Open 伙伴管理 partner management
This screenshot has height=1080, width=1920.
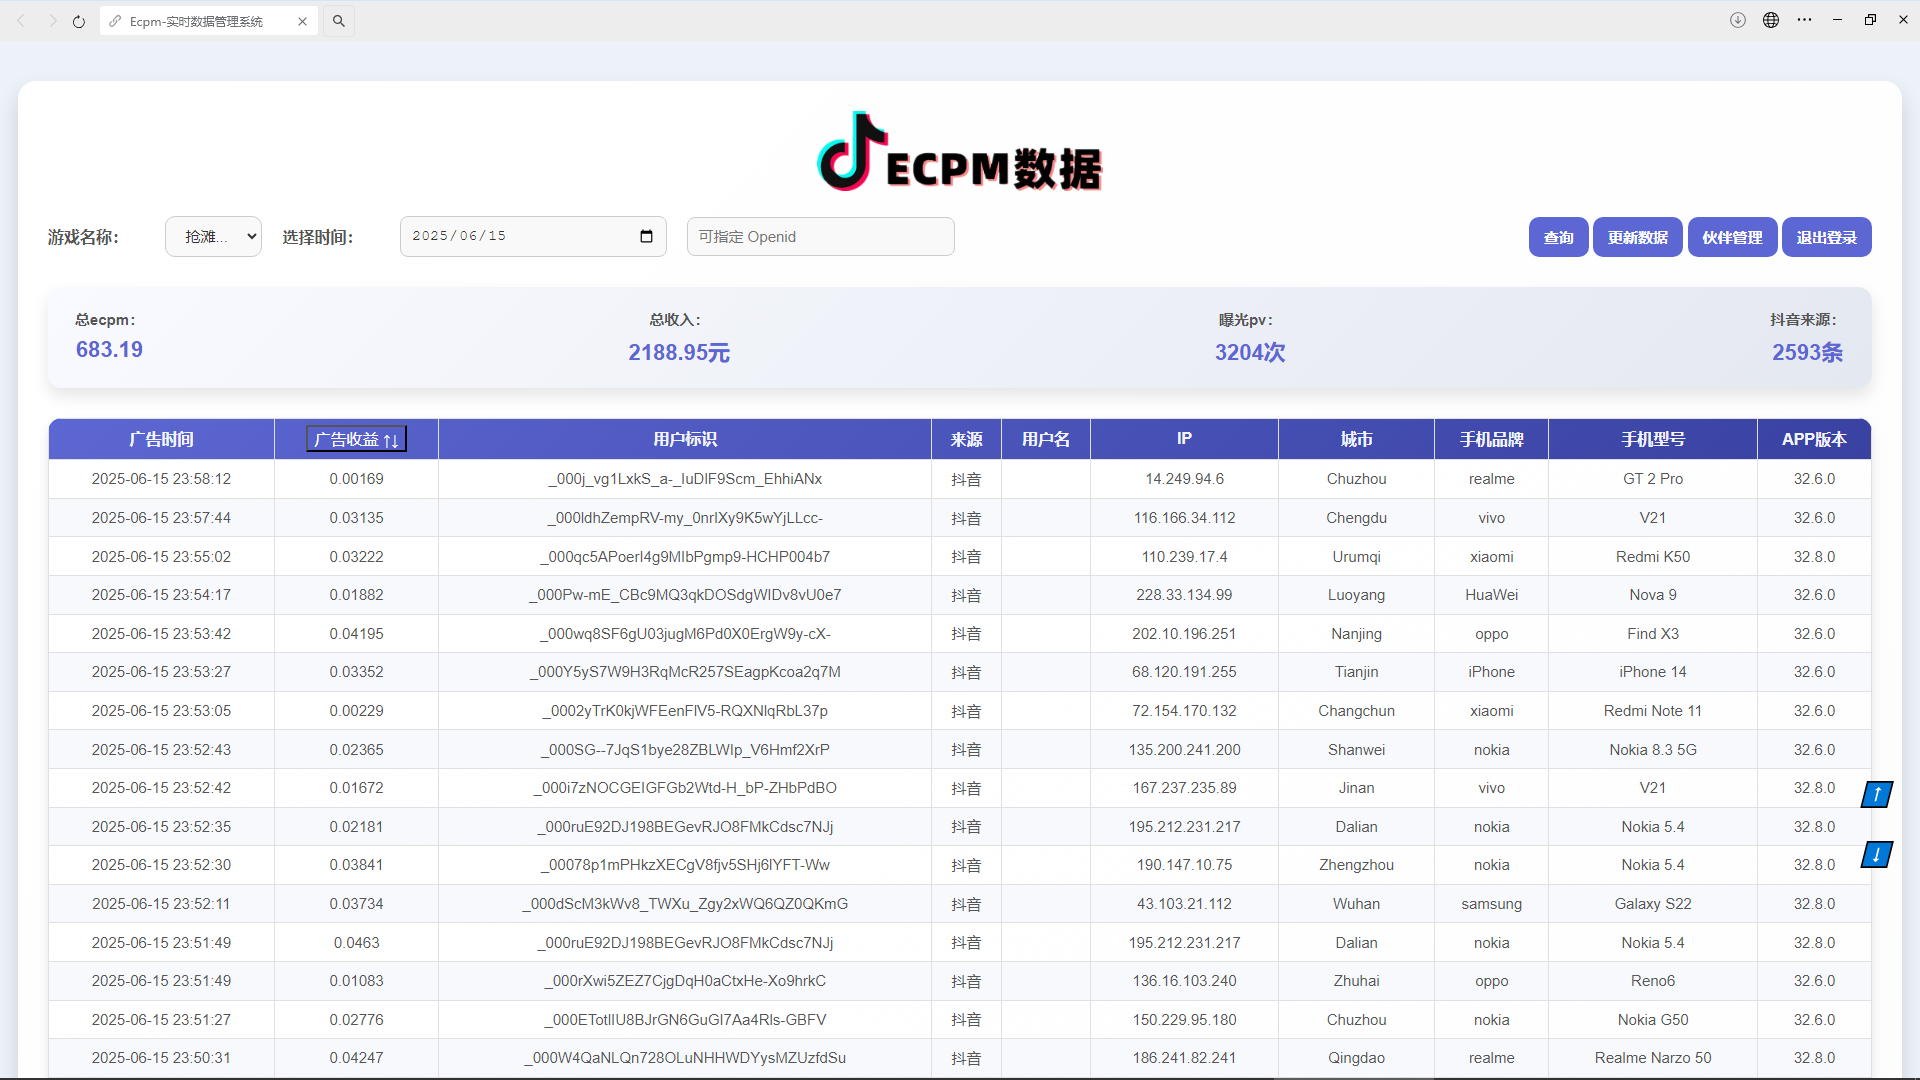click(1732, 237)
